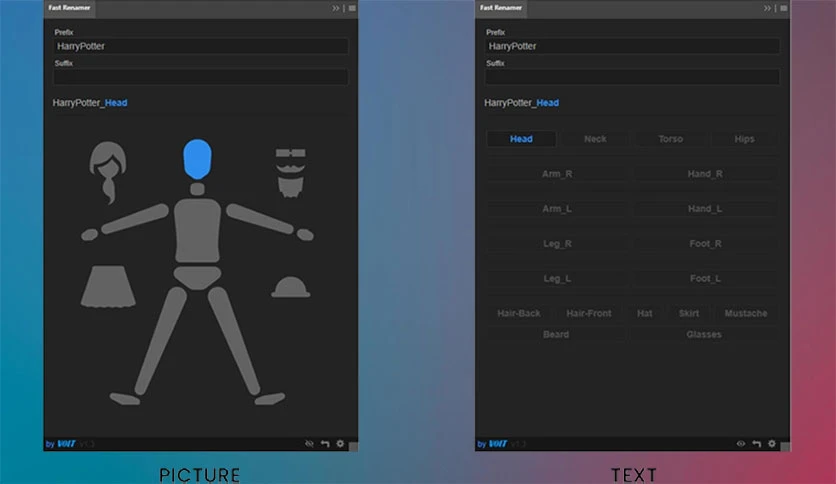The height and width of the screenshot is (484, 836).
Task: Click the figure's left-side arm shape
Action: point(135,219)
